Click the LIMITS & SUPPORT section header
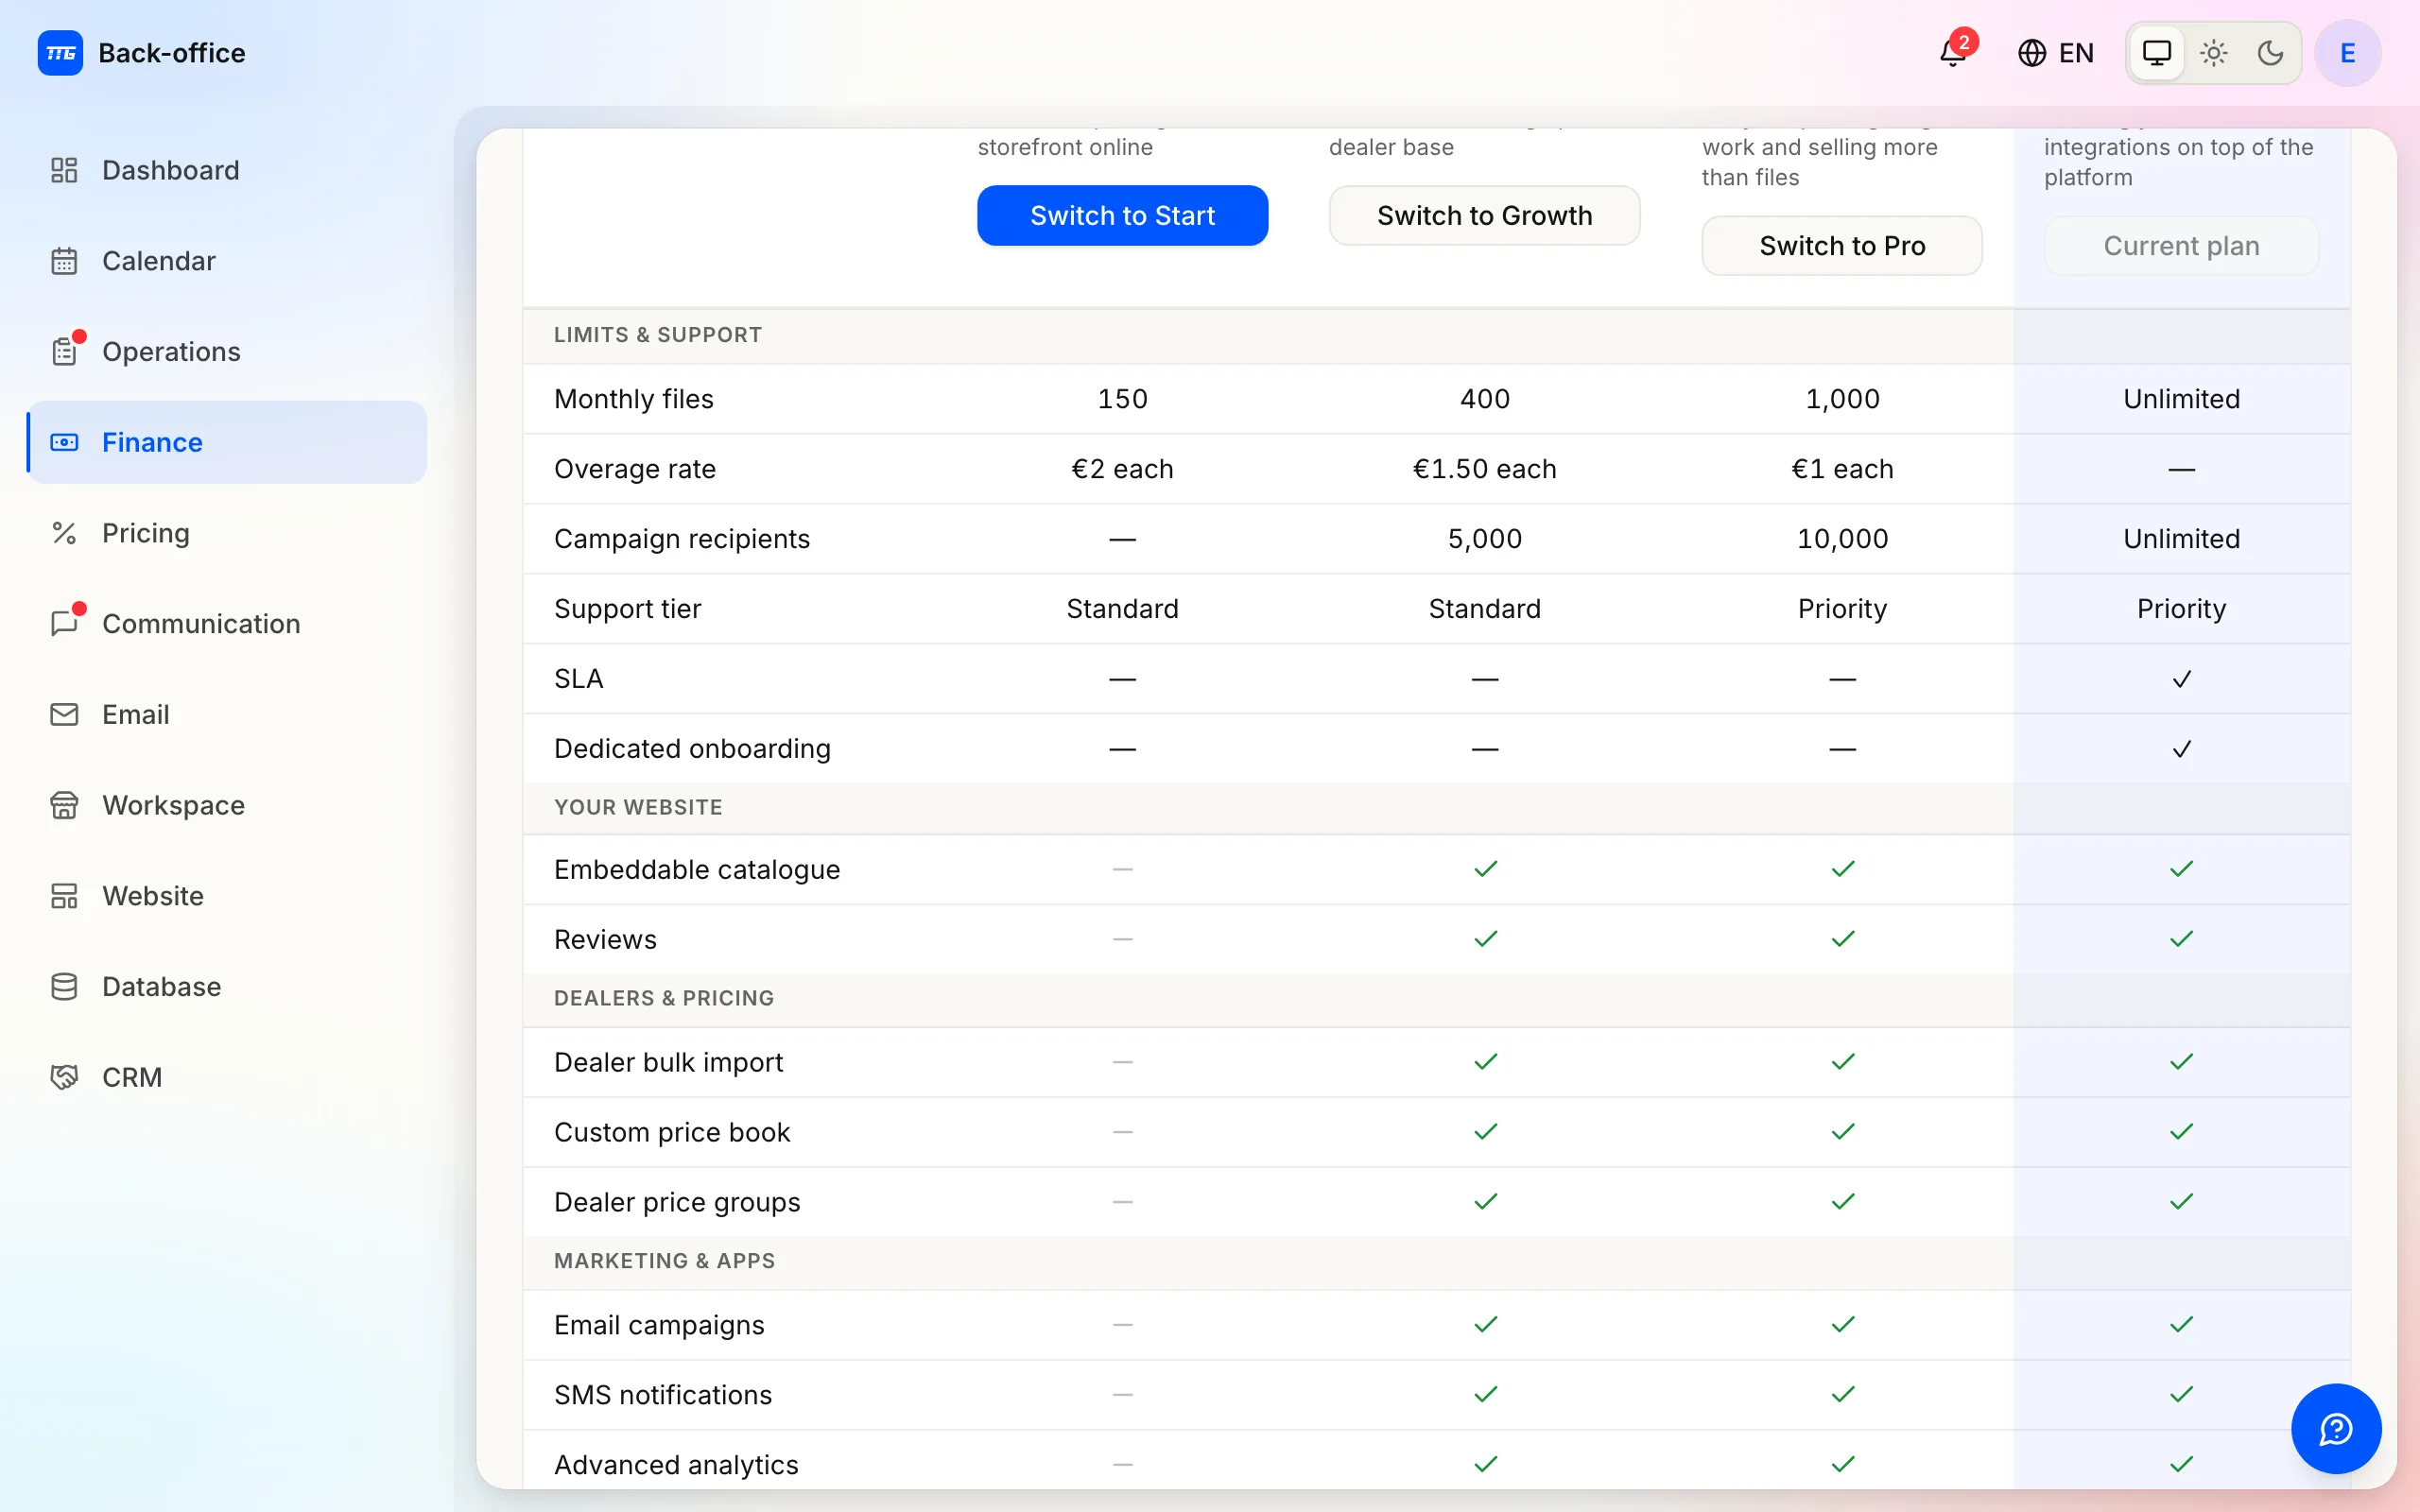2420x1512 pixels. point(658,335)
